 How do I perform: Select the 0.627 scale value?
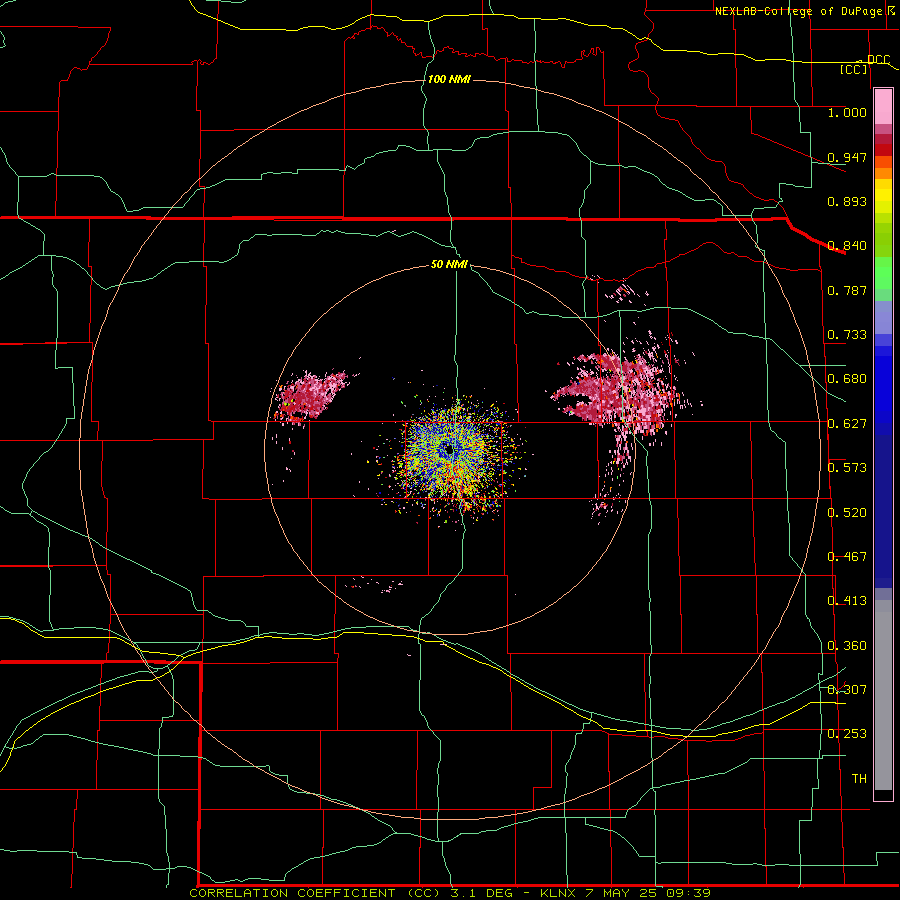[x=847, y=424]
